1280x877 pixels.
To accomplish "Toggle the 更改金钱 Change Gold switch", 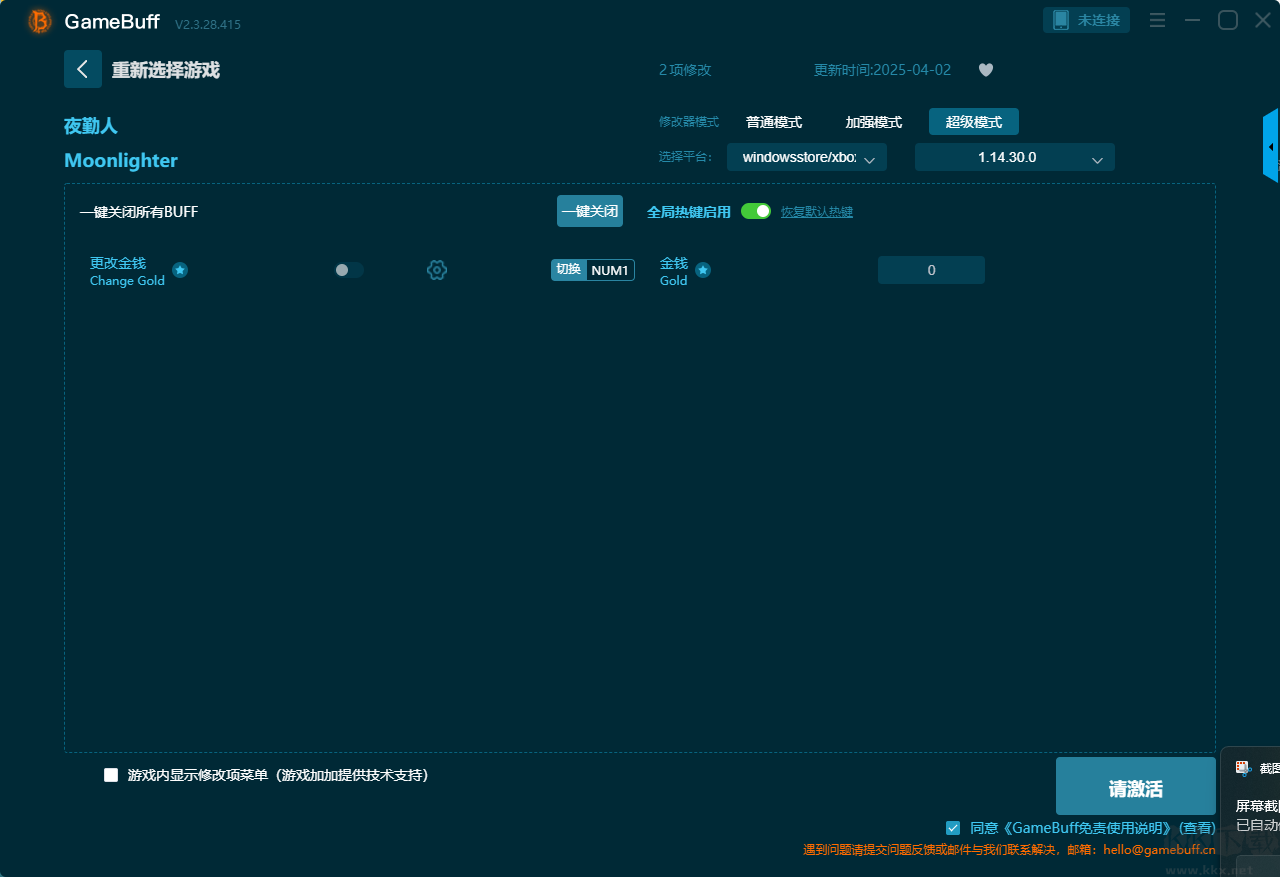I will tap(349, 270).
